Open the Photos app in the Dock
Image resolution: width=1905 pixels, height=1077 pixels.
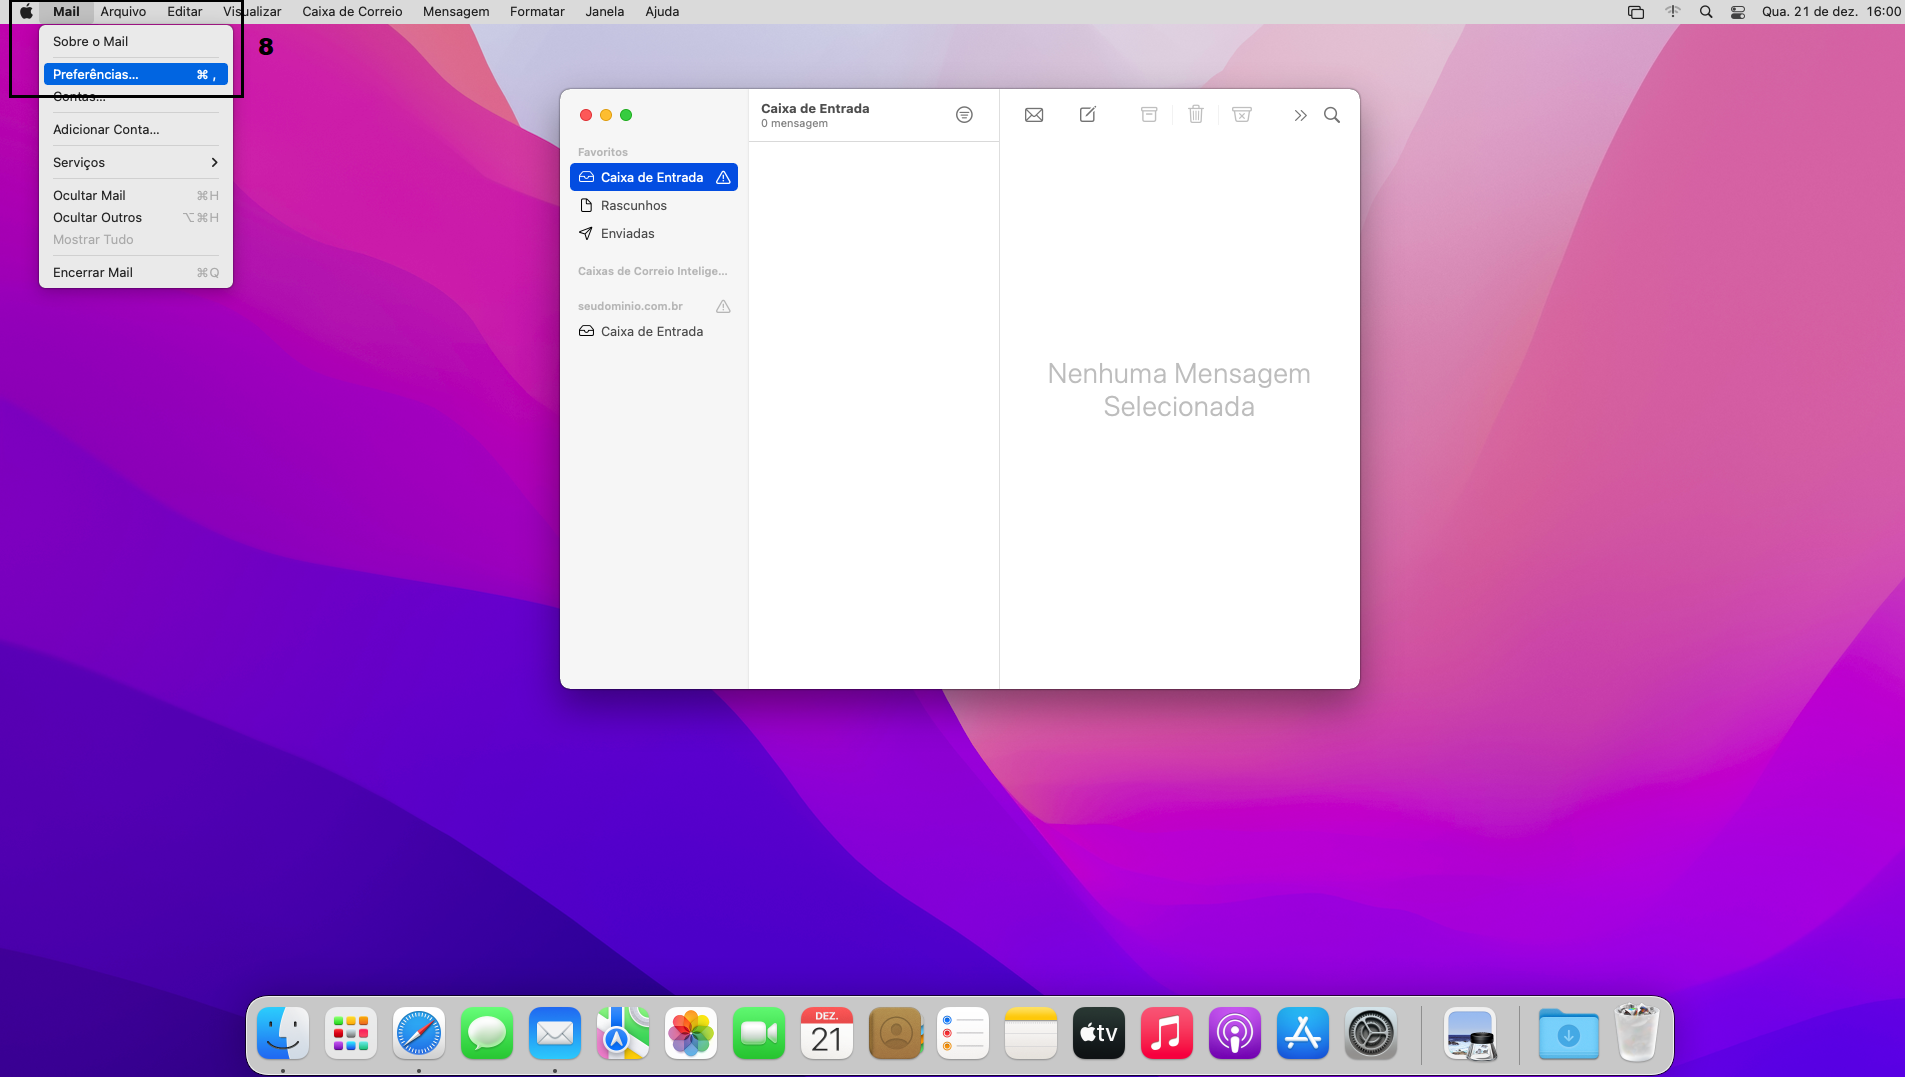pos(691,1034)
